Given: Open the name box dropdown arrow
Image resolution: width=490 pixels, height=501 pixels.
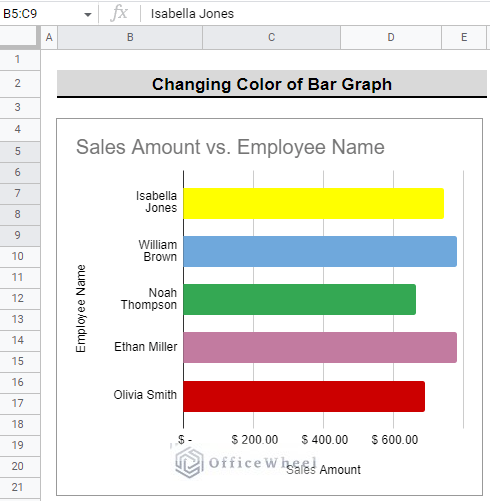Looking at the screenshot, I should [x=88, y=14].
